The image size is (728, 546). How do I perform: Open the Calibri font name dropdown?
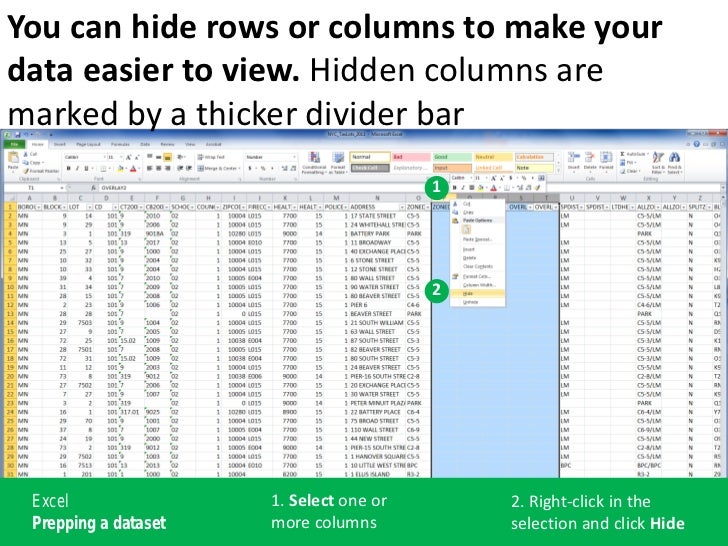tap(105, 157)
